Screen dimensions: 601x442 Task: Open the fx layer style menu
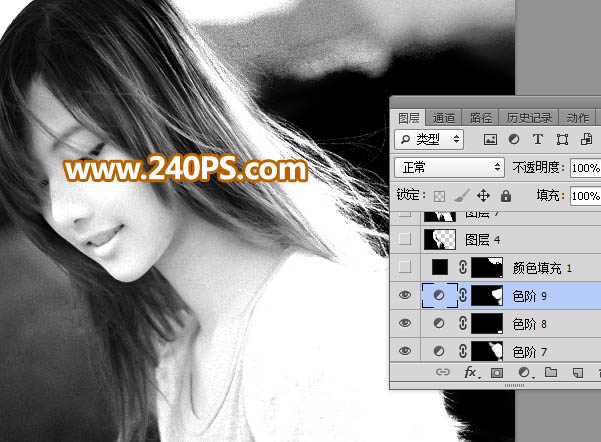(x=470, y=372)
